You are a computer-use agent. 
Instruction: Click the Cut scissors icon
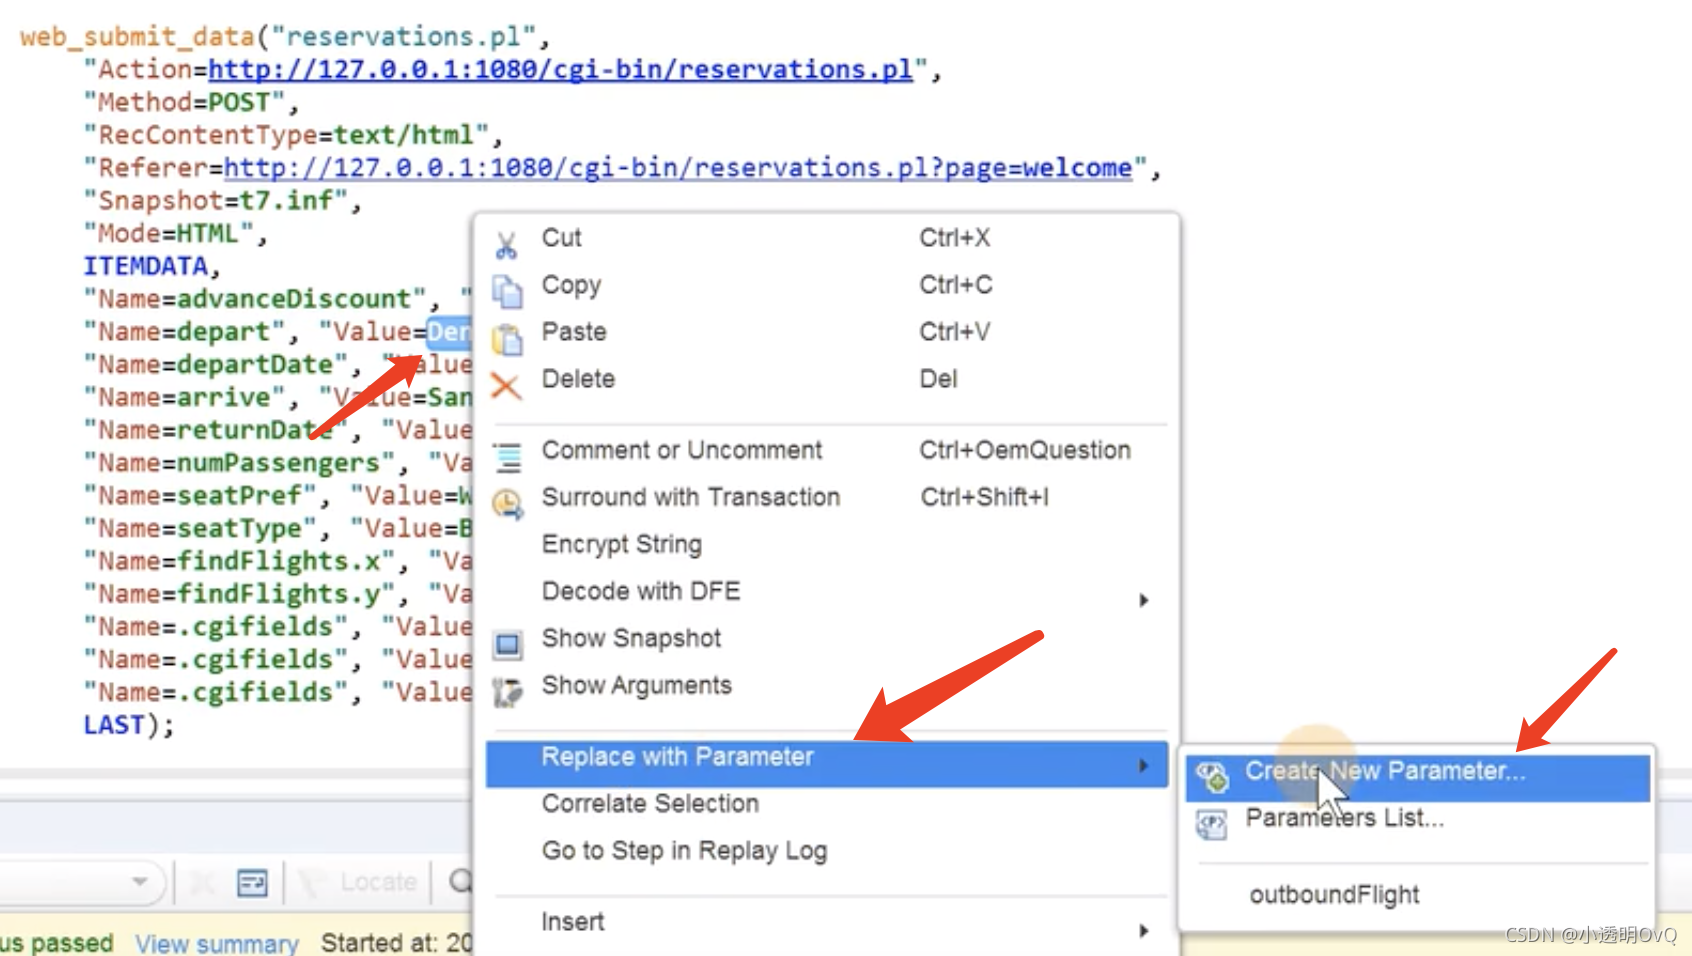507,244
